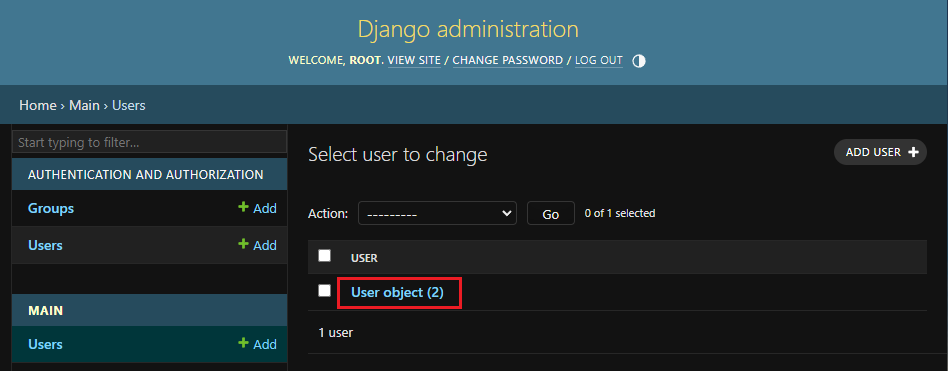
Task: Click the '1 user' count text
Action: [x=336, y=332]
